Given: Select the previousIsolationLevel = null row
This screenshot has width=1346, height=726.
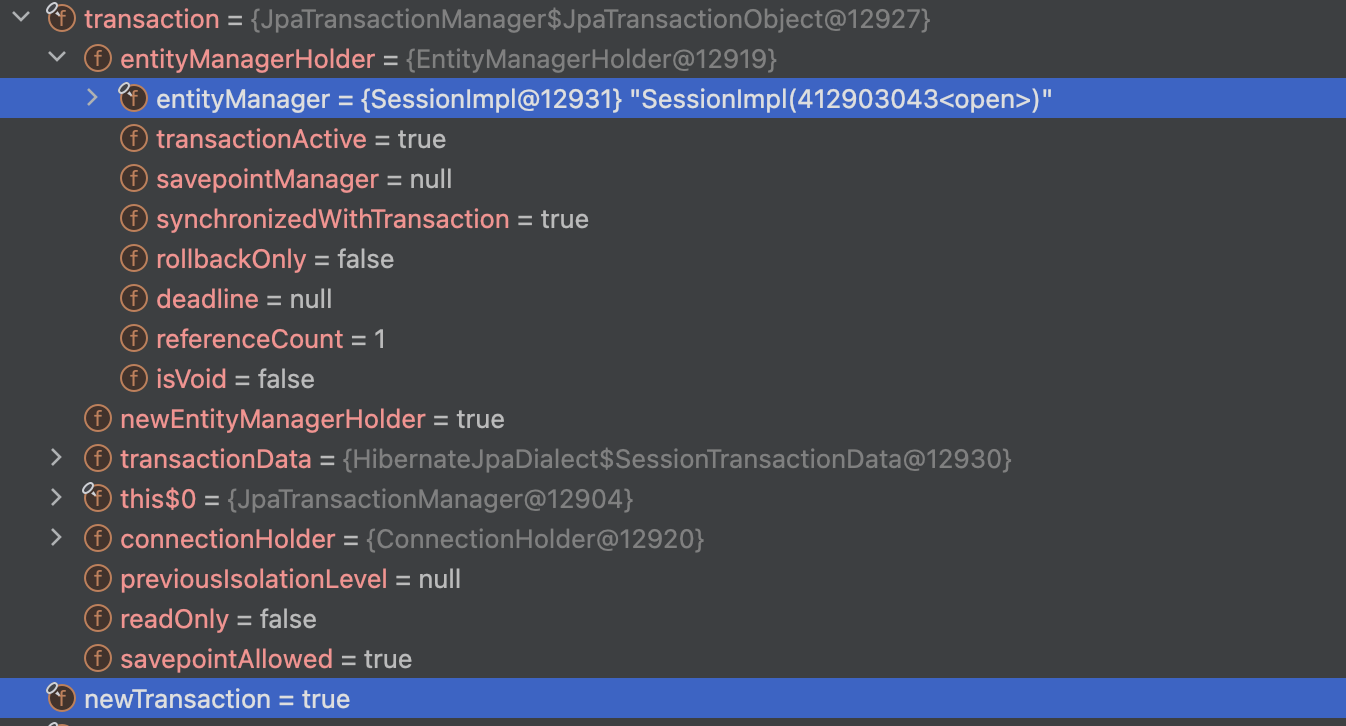Looking at the screenshot, I should (673, 579).
